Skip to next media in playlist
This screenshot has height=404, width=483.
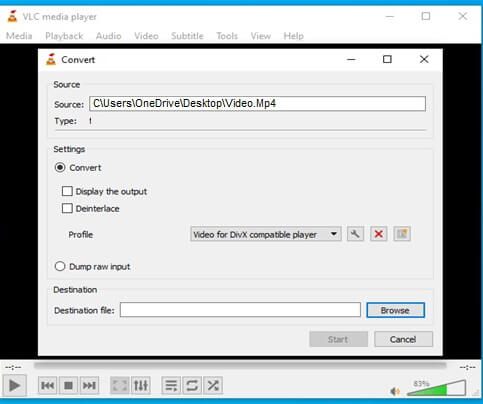[x=89, y=386]
